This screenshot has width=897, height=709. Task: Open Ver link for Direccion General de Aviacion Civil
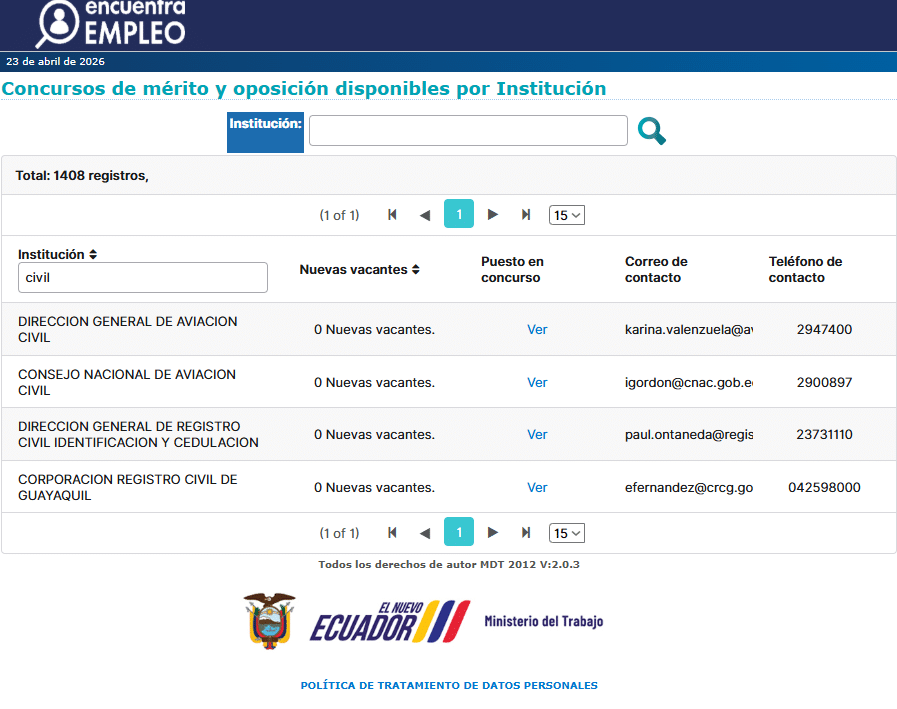(537, 330)
